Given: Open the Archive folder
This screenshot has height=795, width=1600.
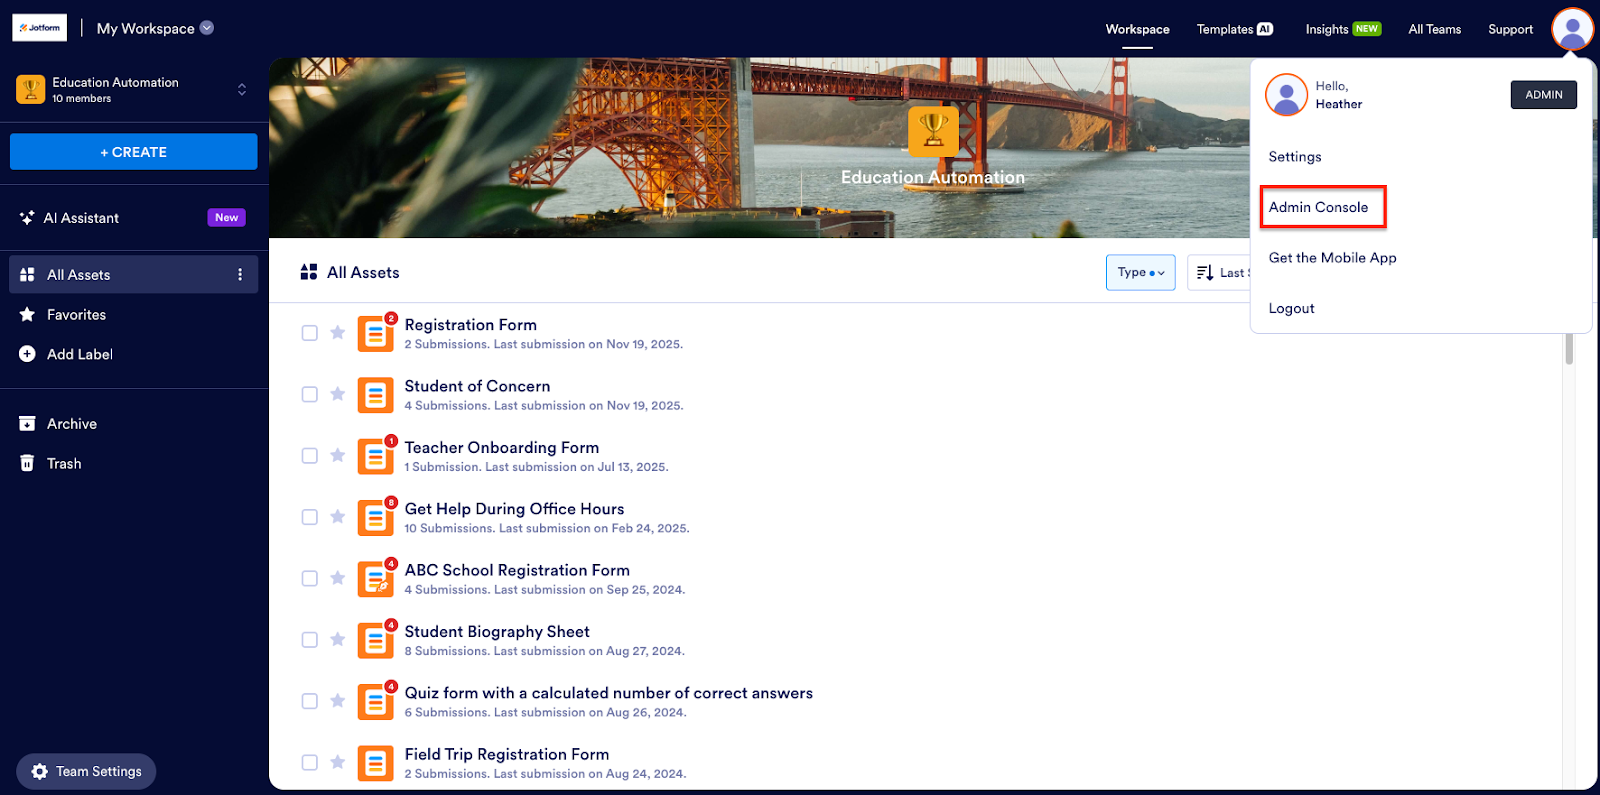Looking at the screenshot, I should coord(71,424).
